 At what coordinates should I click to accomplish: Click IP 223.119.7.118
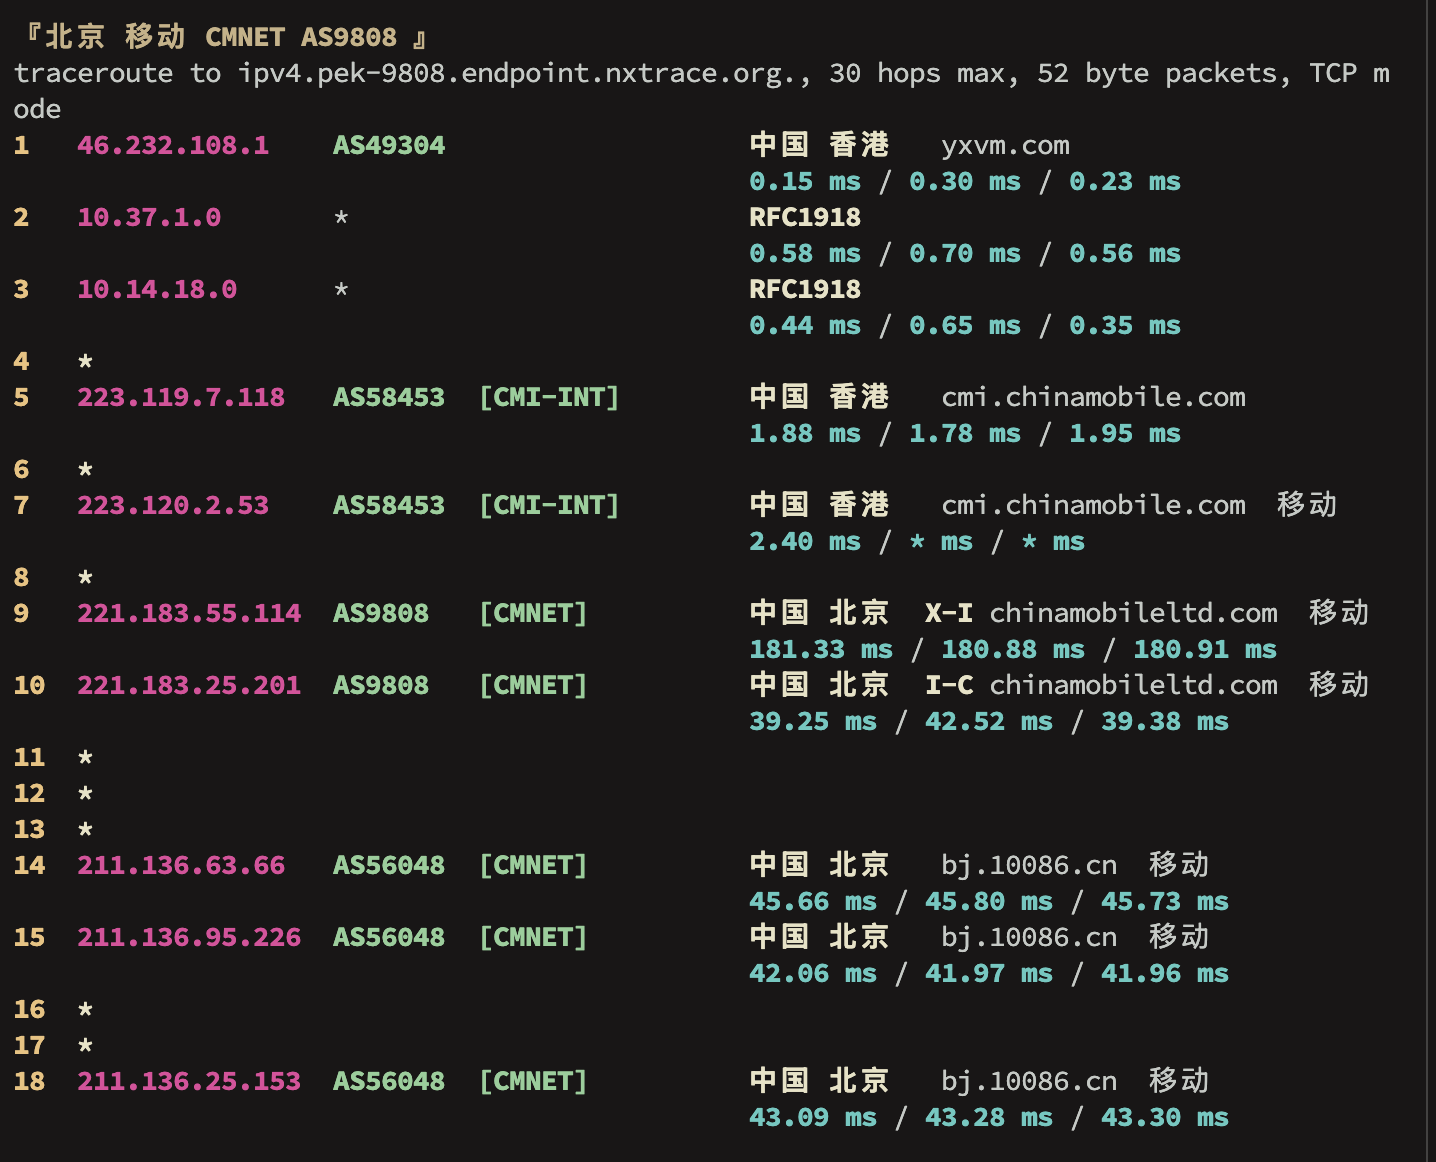(181, 397)
